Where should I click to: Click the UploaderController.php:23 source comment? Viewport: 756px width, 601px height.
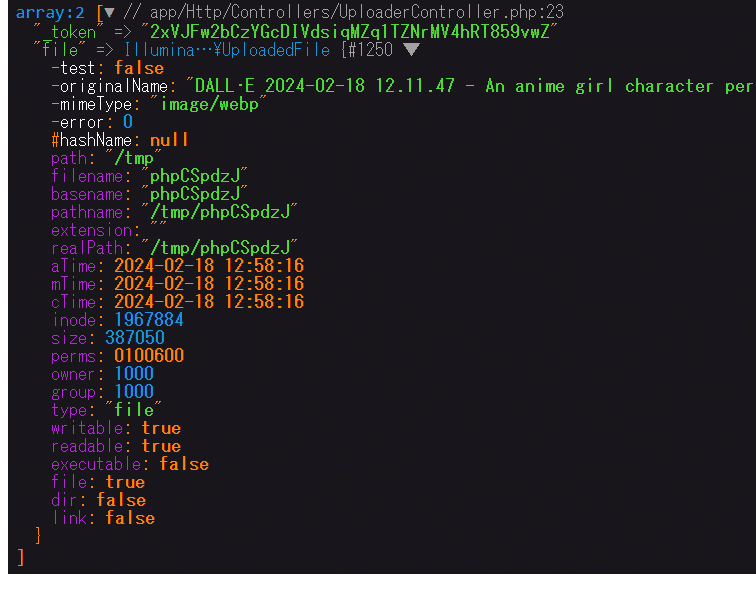(x=343, y=13)
